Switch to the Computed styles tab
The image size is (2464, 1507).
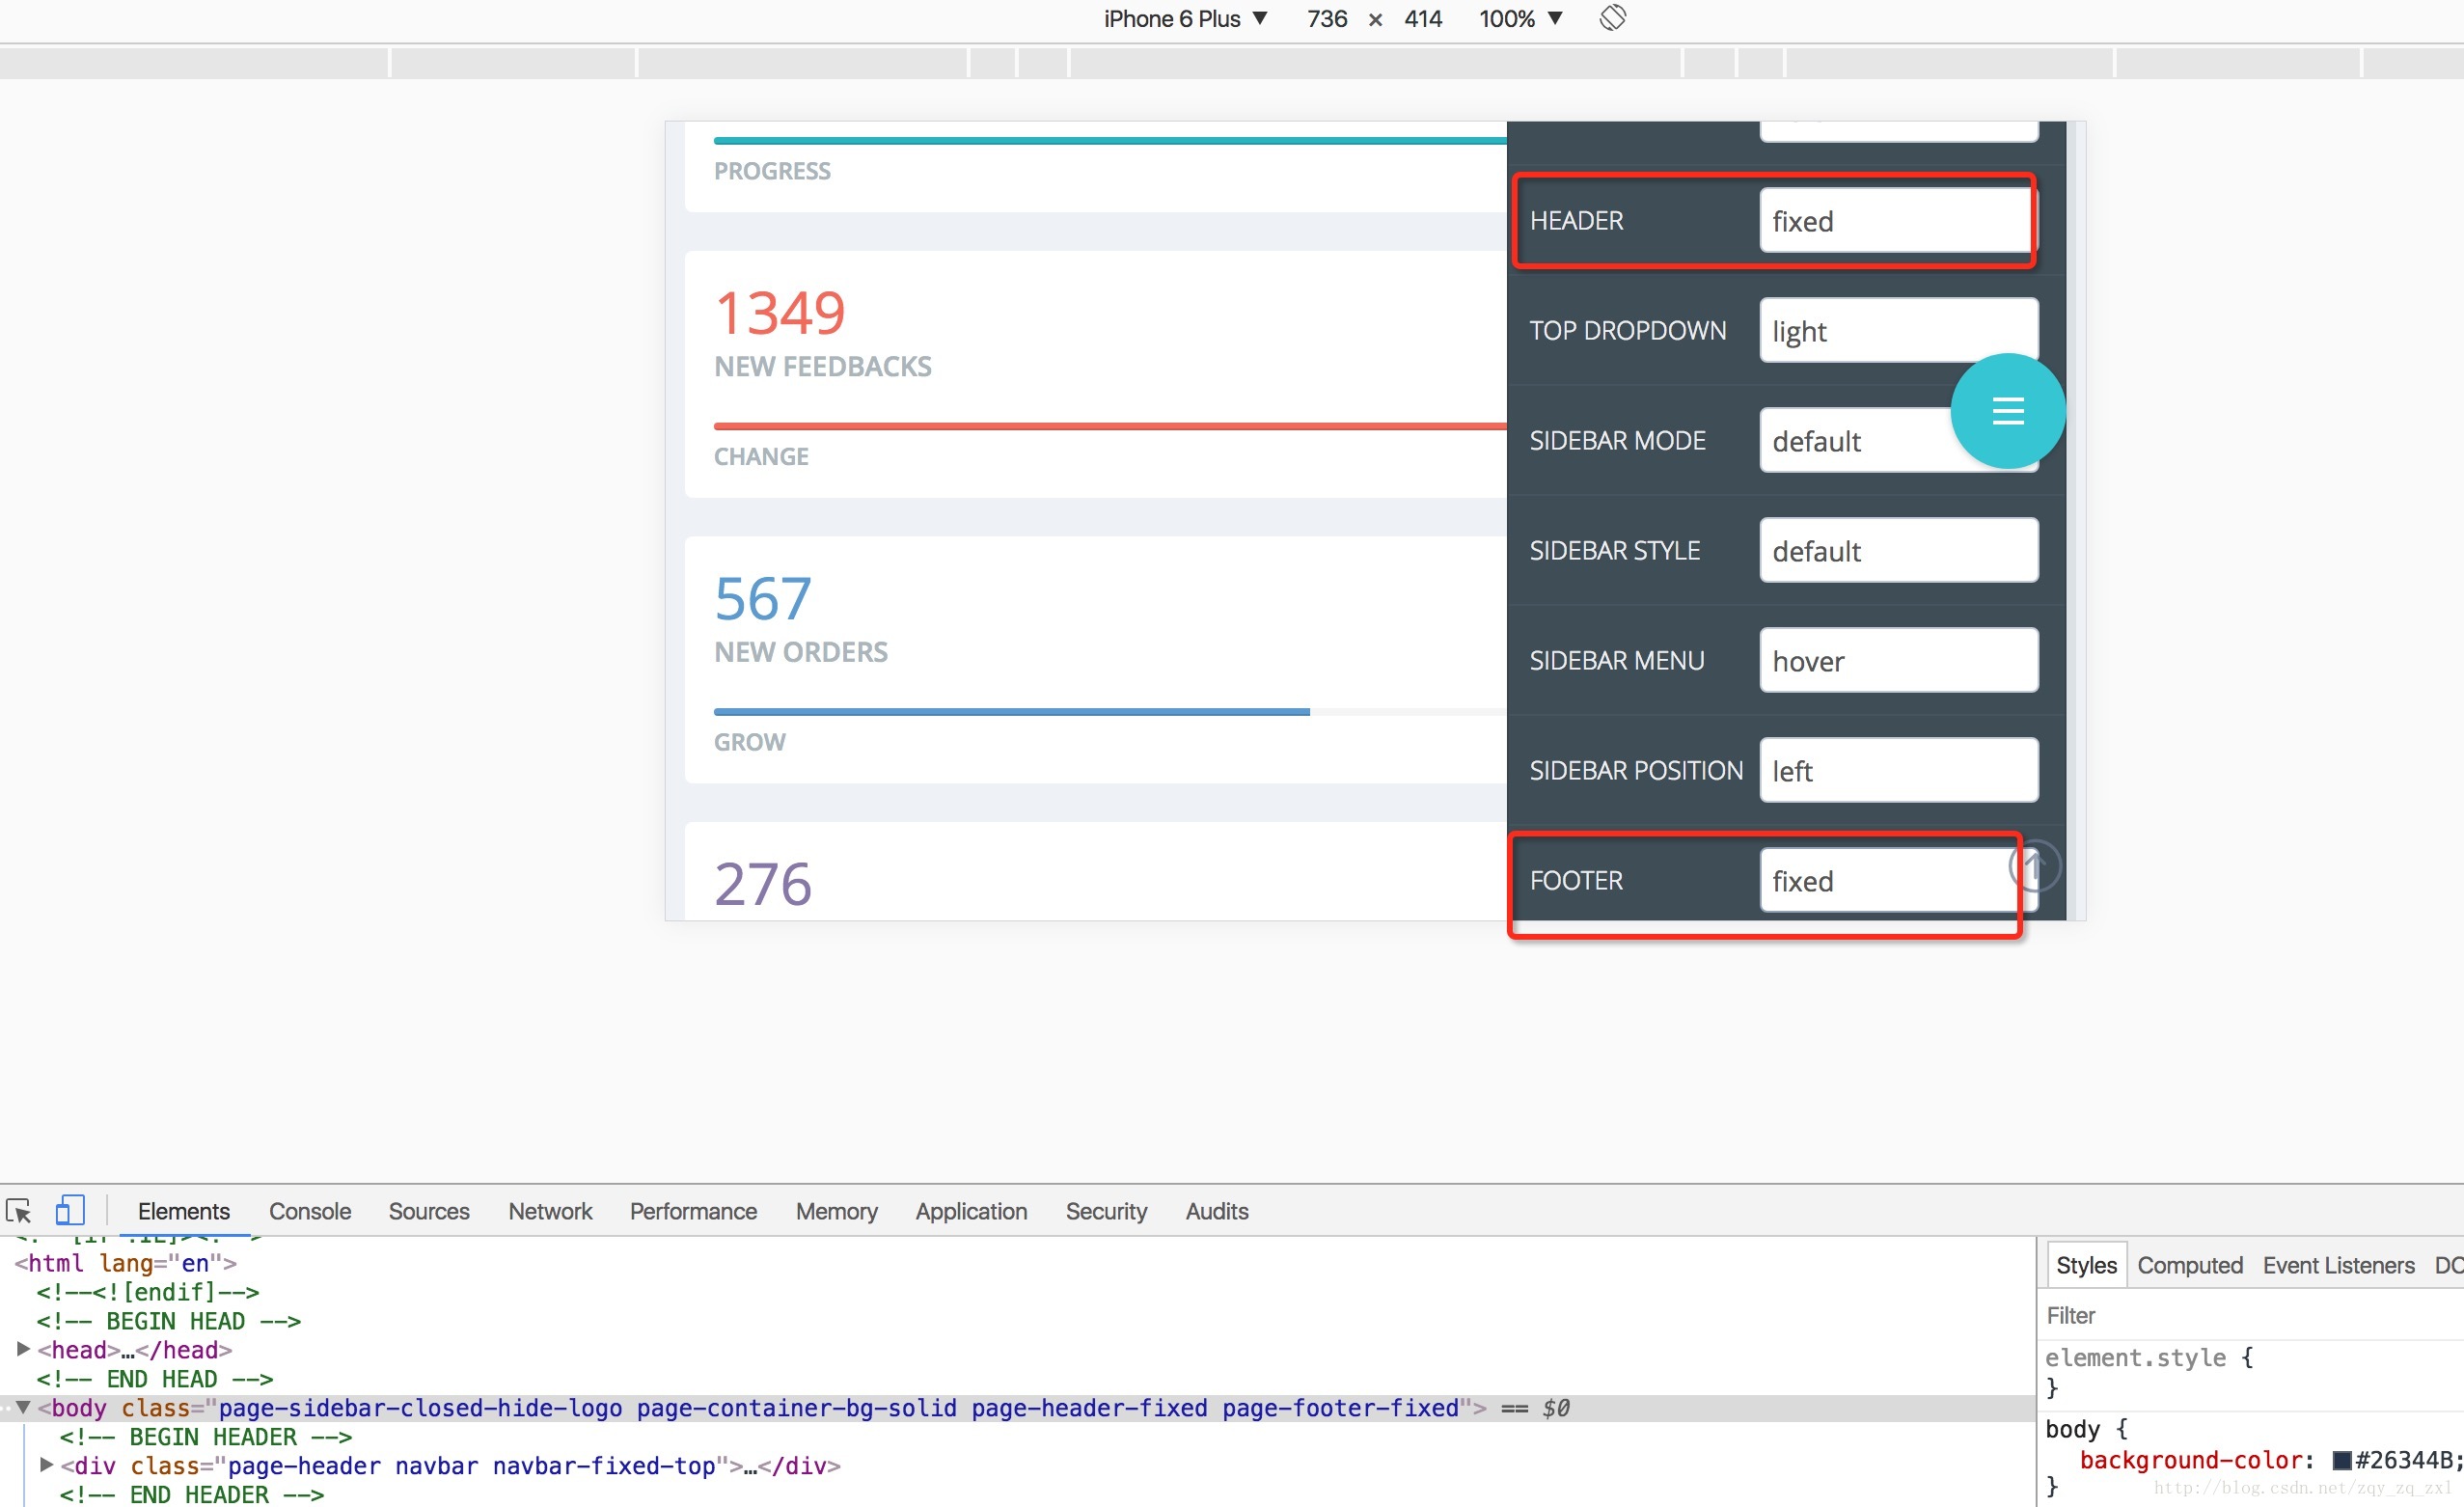pos(2189,1265)
